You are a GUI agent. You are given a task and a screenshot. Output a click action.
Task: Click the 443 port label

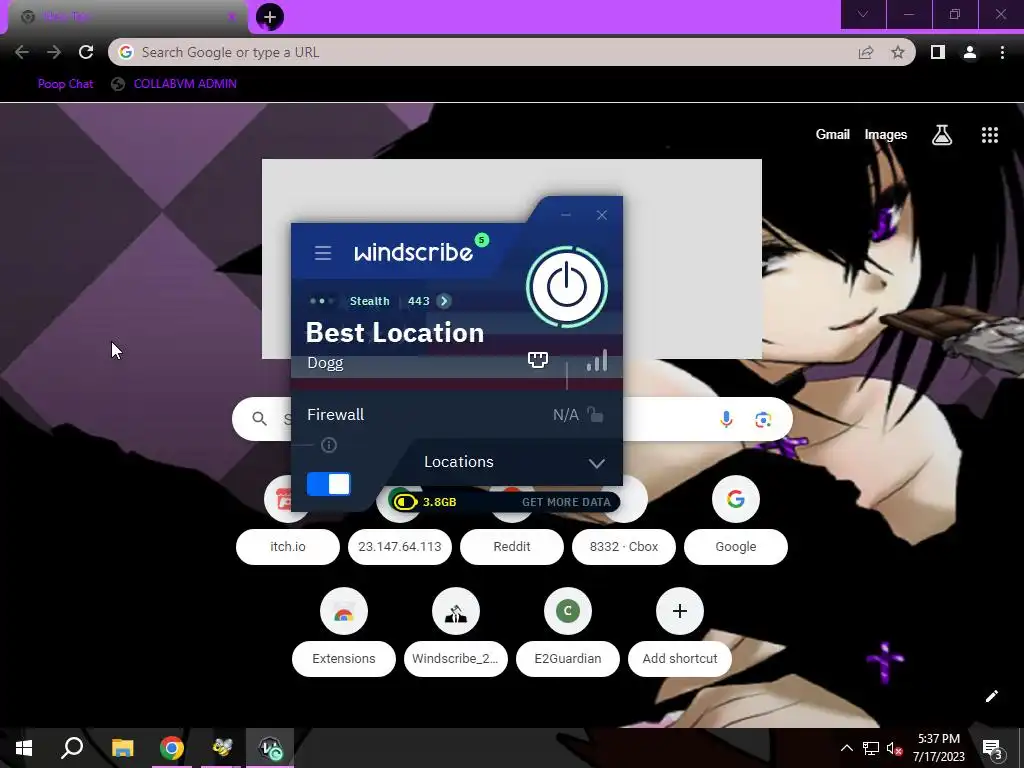coord(419,301)
